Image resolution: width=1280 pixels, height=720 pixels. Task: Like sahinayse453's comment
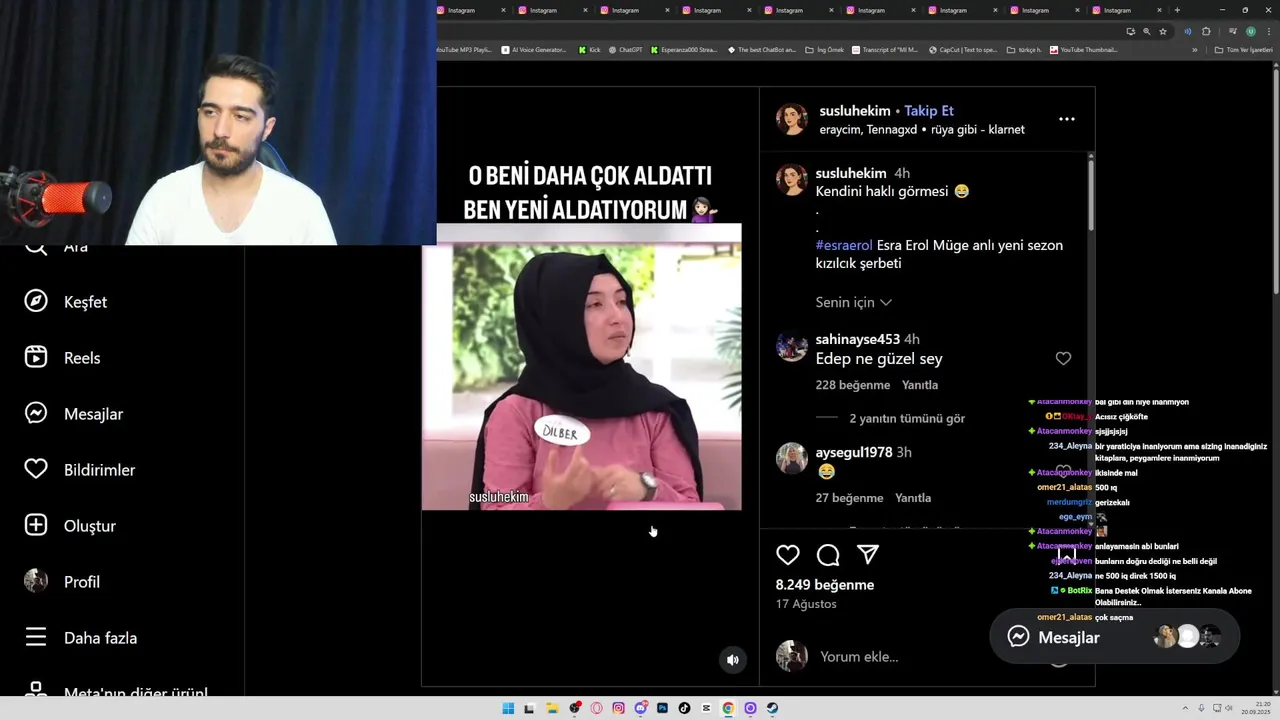pos(1063,358)
